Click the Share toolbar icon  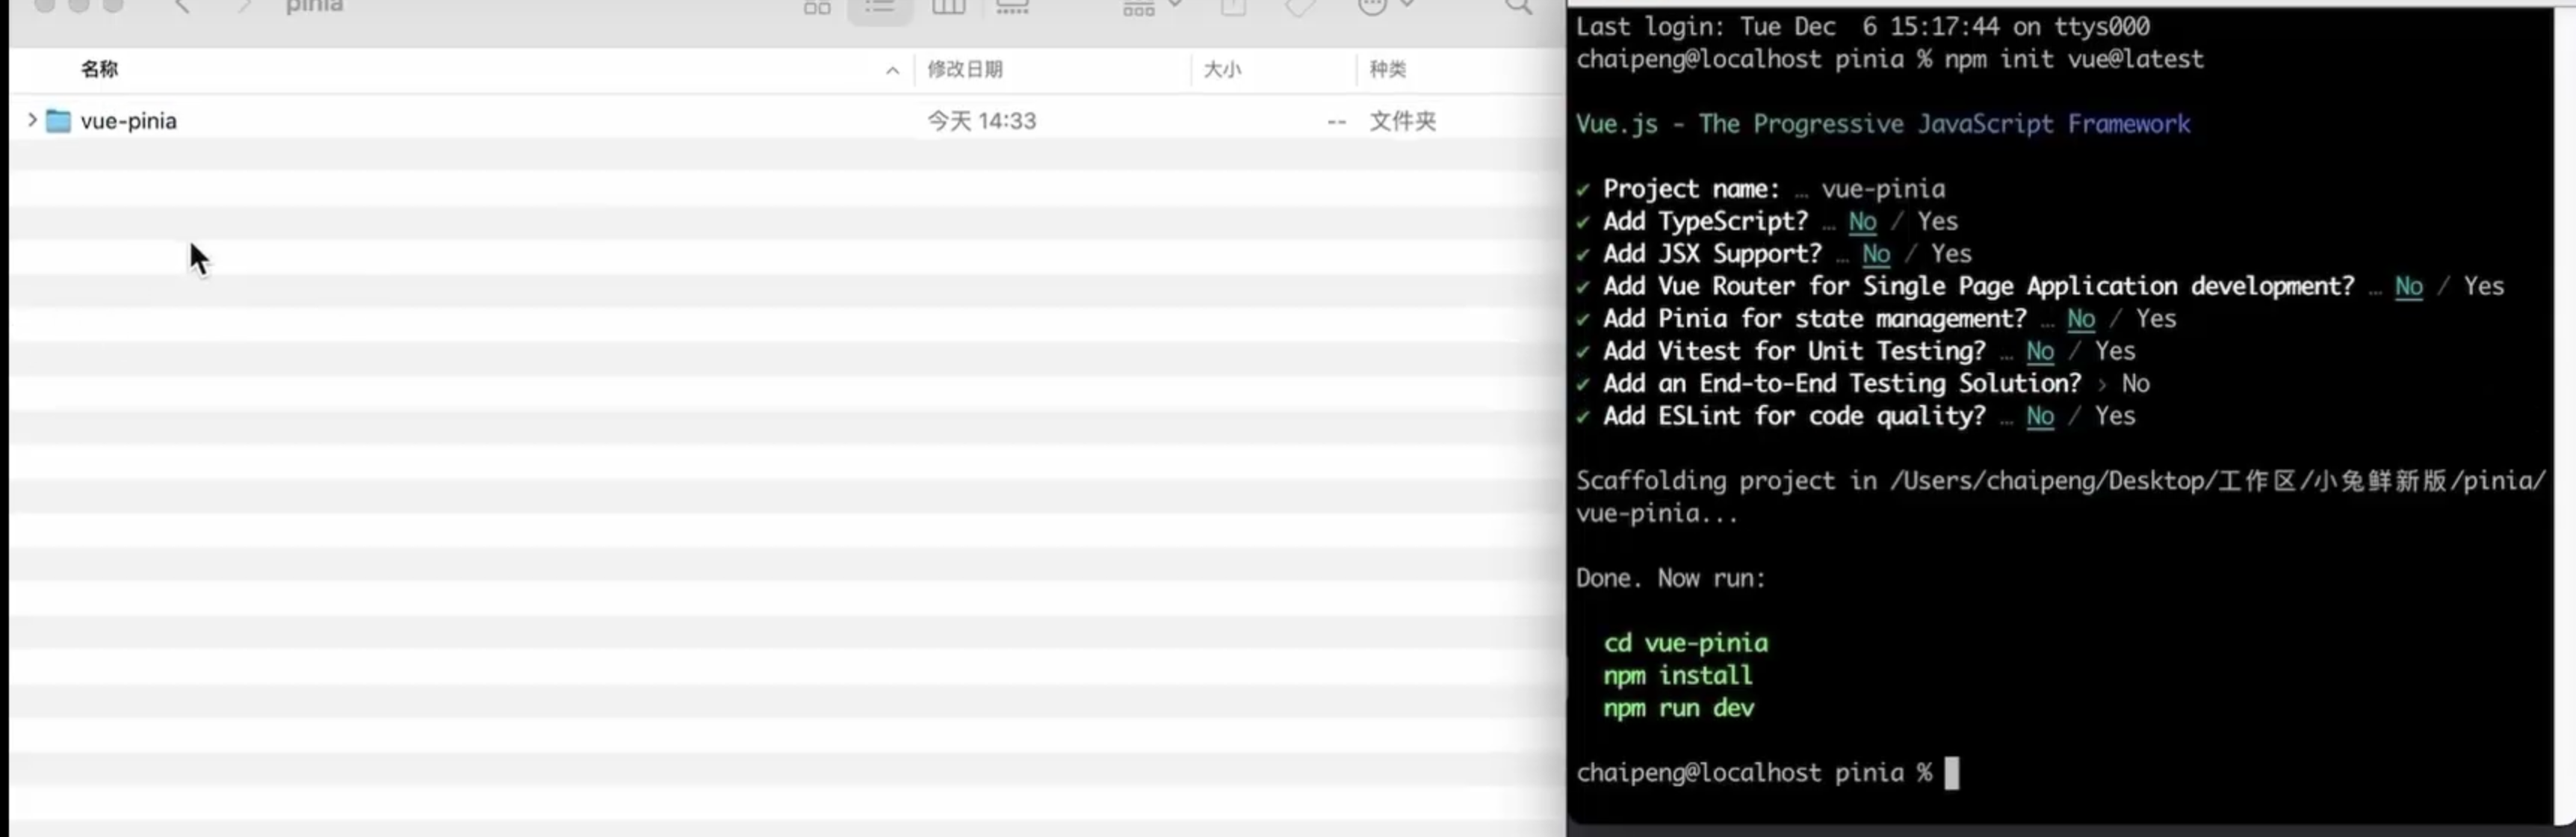point(1234,7)
